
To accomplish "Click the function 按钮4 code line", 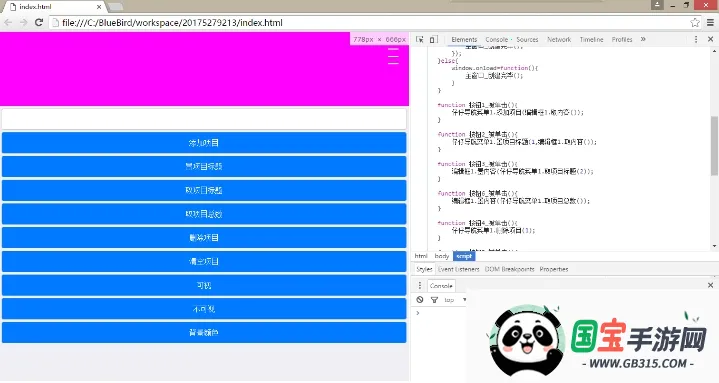I will (477, 223).
